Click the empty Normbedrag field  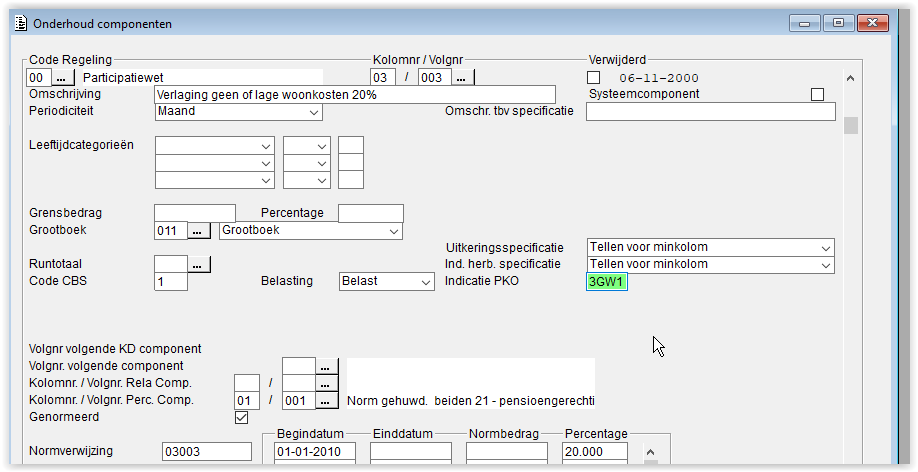[507, 452]
